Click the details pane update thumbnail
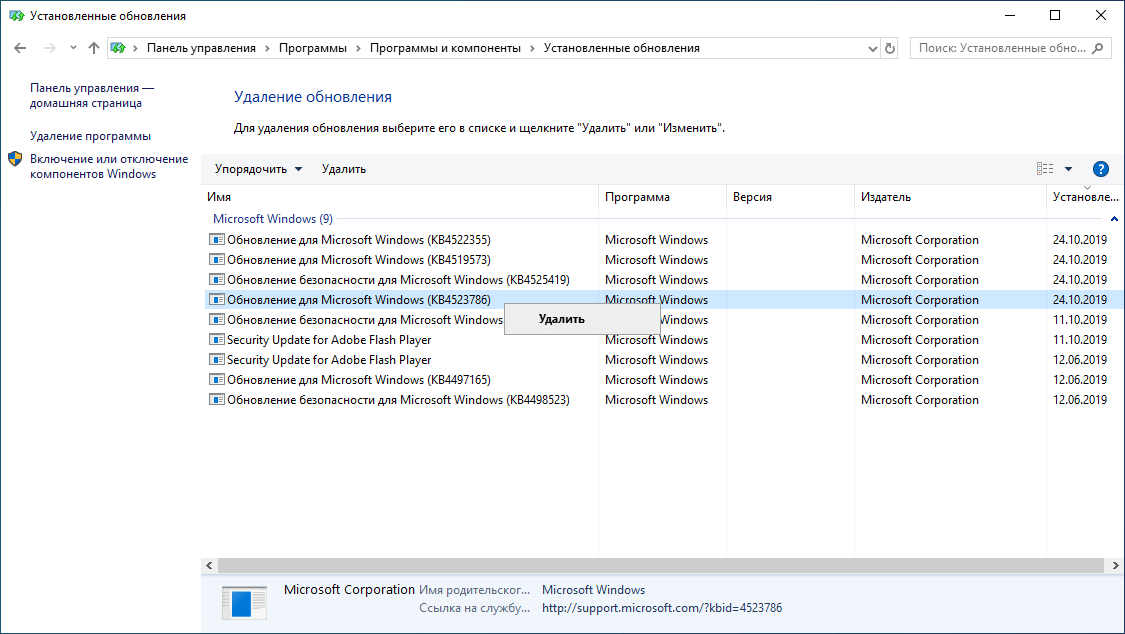Viewport: 1125px width, 634px height. [245, 602]
